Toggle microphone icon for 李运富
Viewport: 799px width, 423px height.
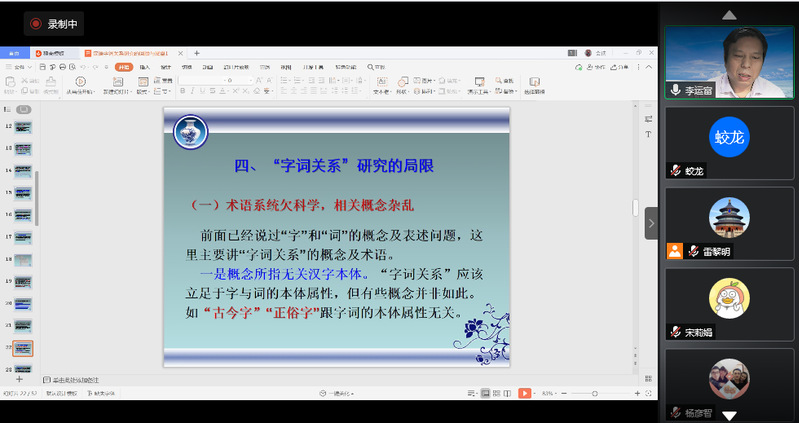[x=677, y=90]
